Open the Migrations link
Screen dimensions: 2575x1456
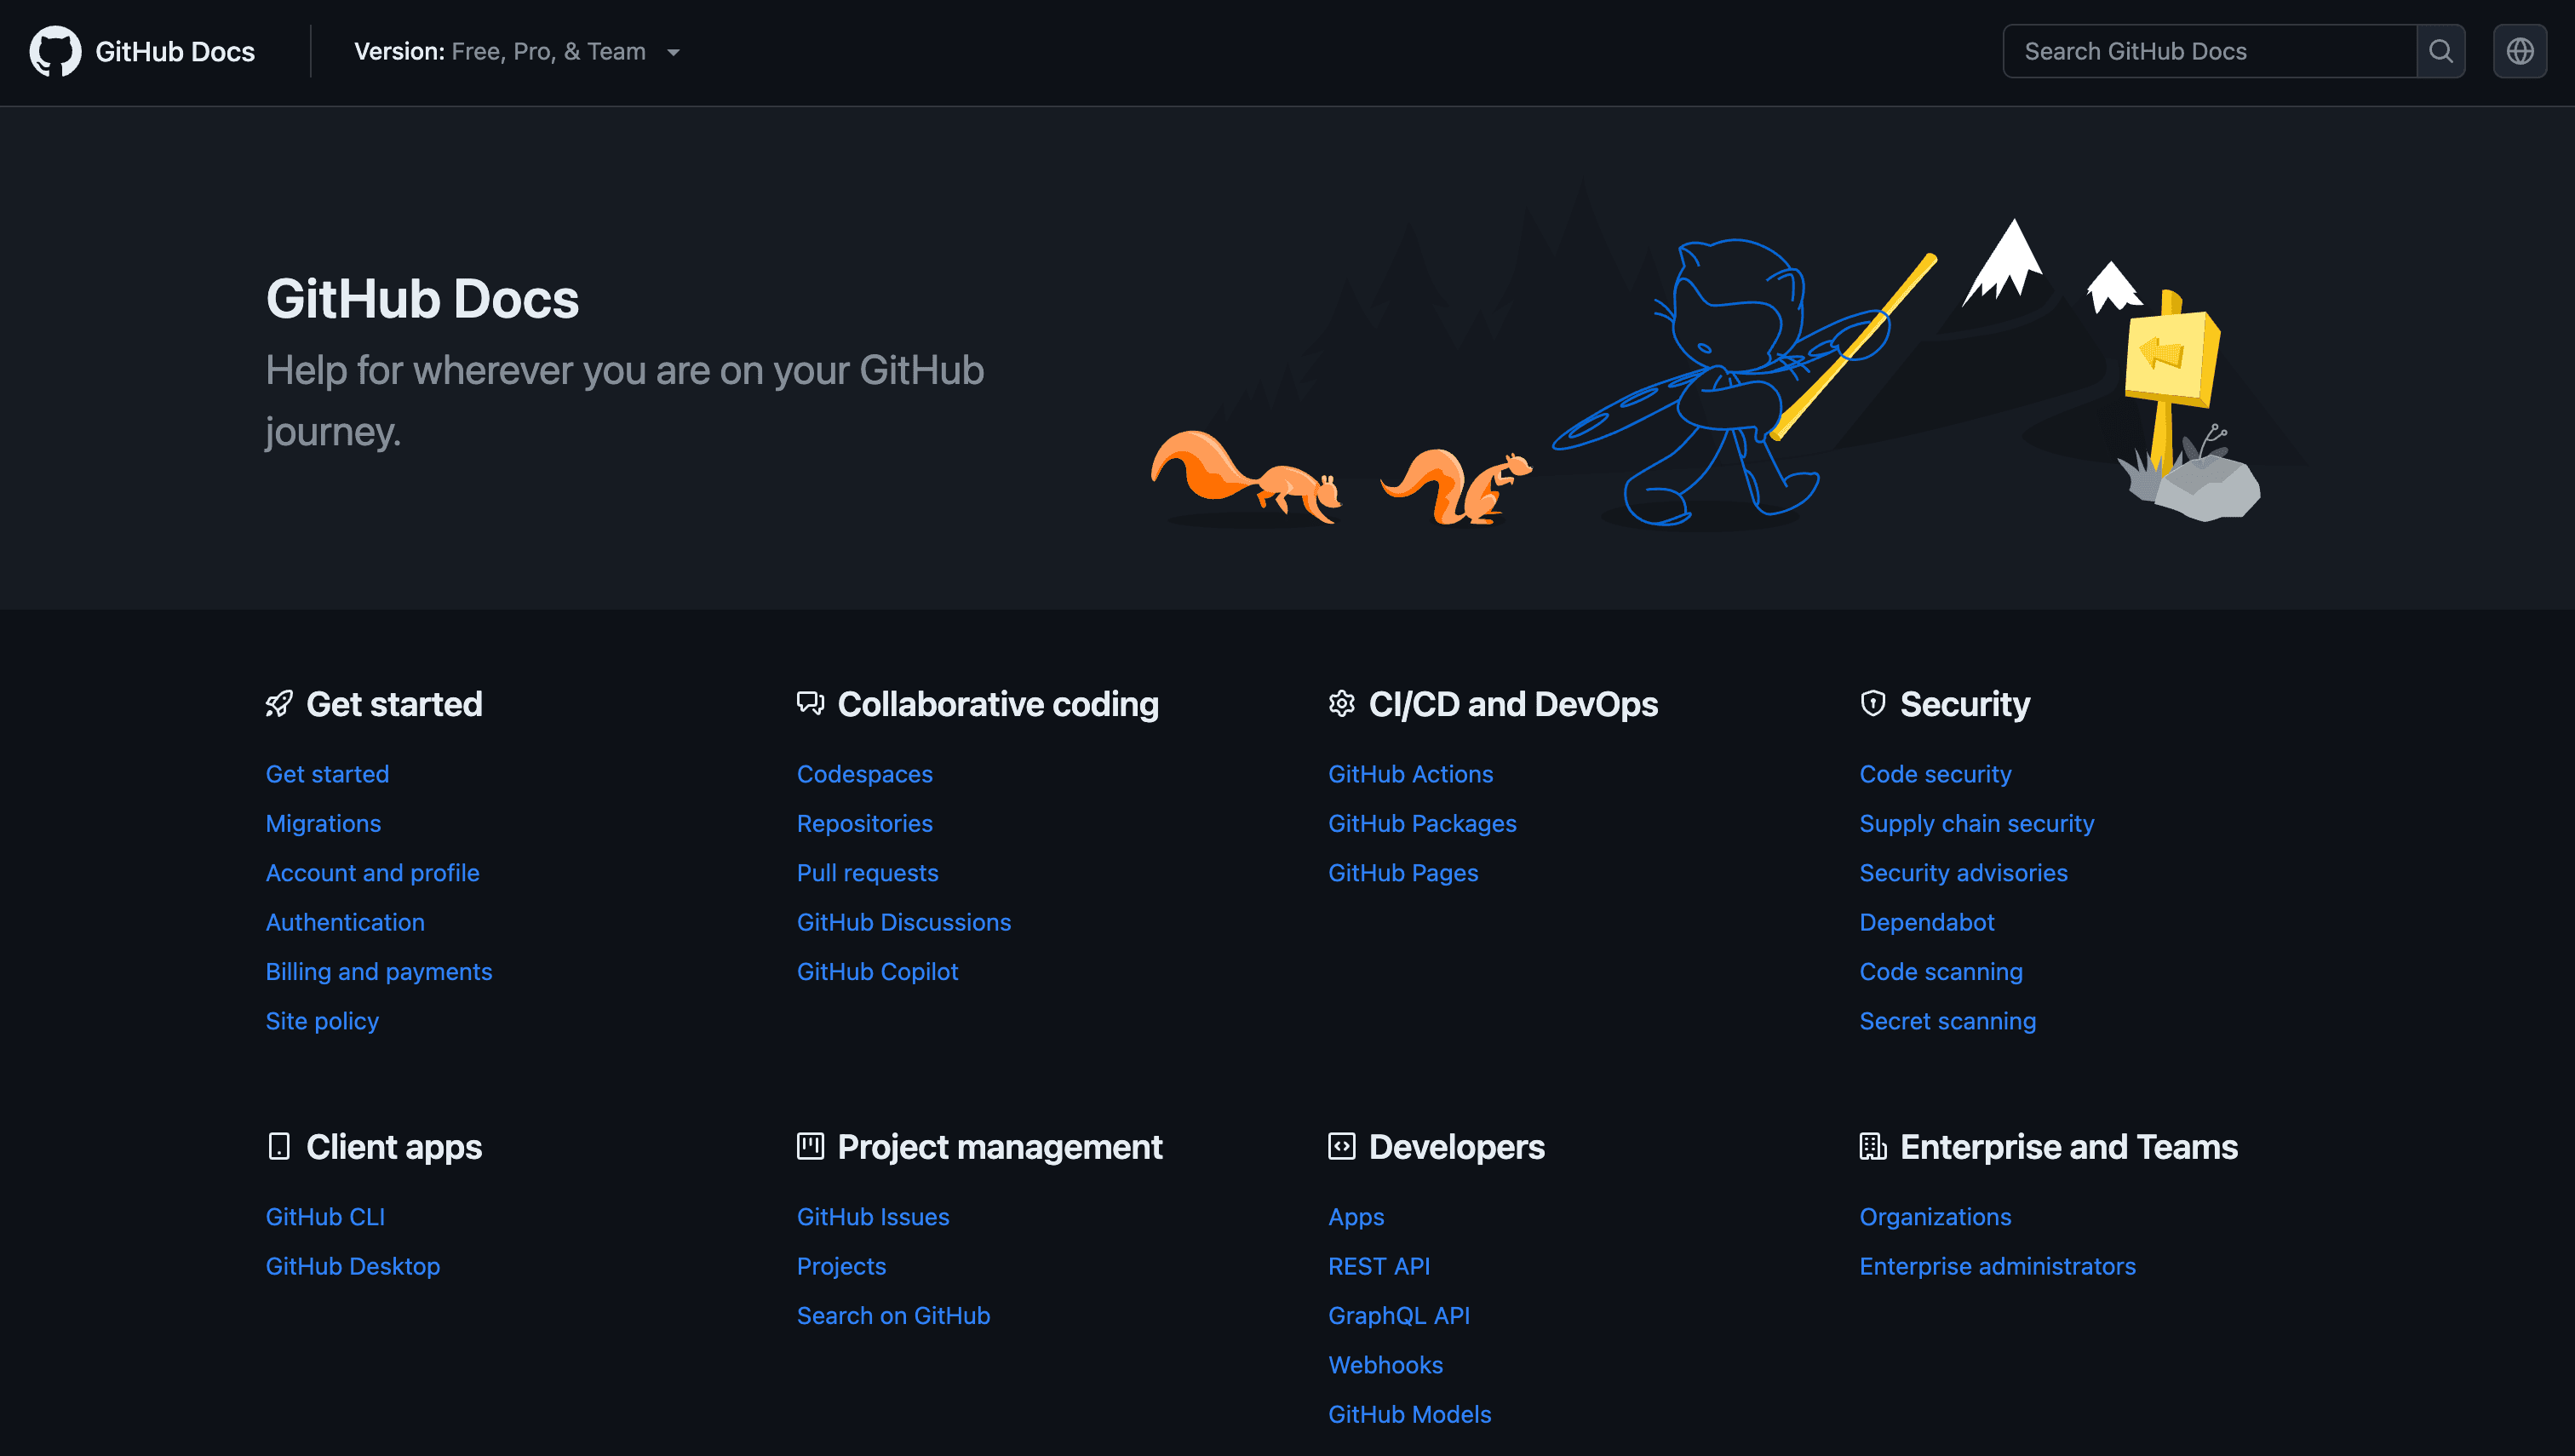323,823
